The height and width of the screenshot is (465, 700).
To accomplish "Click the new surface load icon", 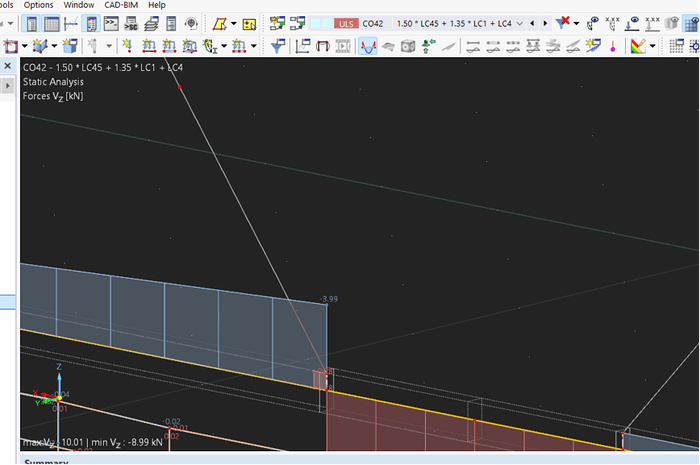I will coord(189,46).
